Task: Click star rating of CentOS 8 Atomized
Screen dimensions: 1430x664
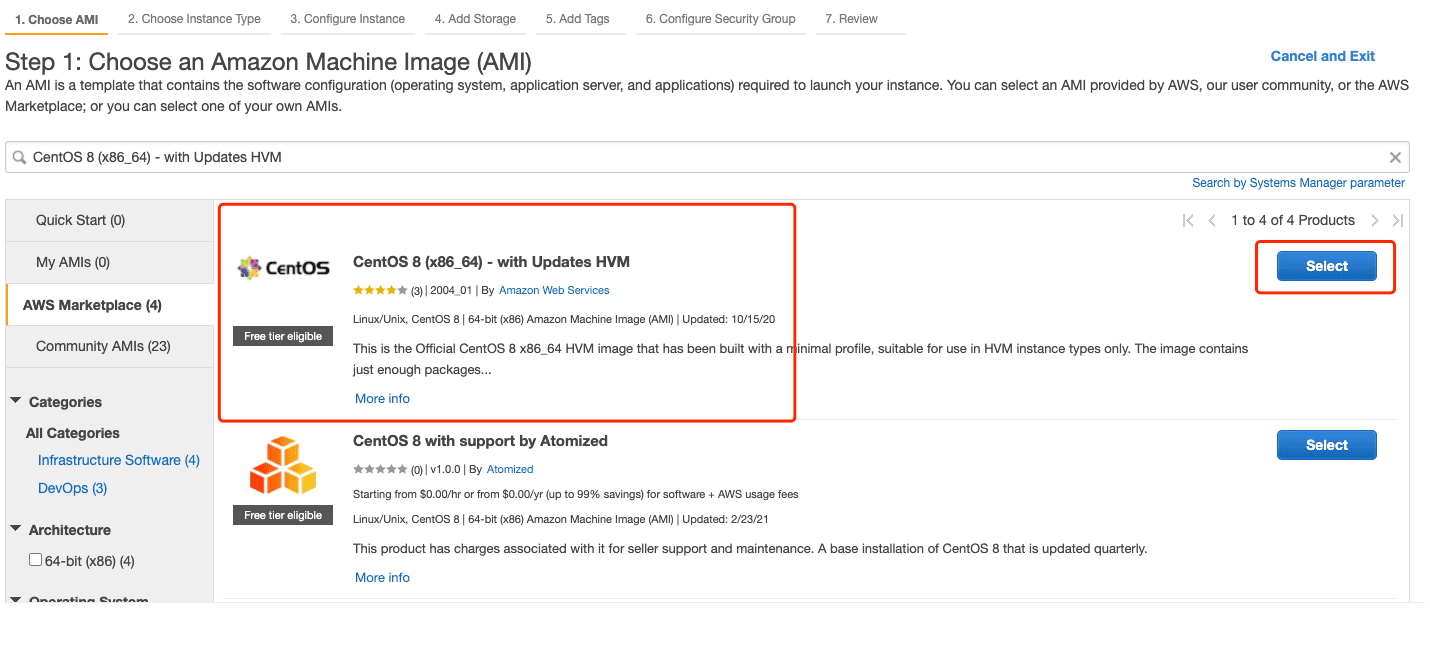Action: click(x=380, y=469)
